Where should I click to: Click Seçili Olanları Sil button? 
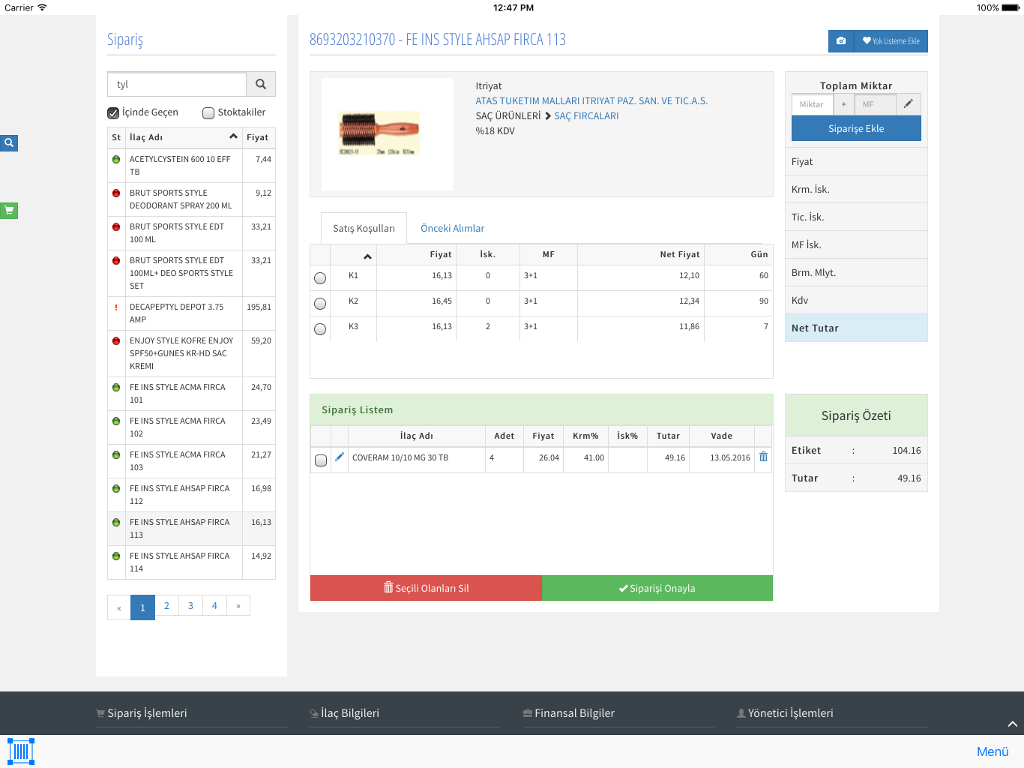(x=426, y=588)
